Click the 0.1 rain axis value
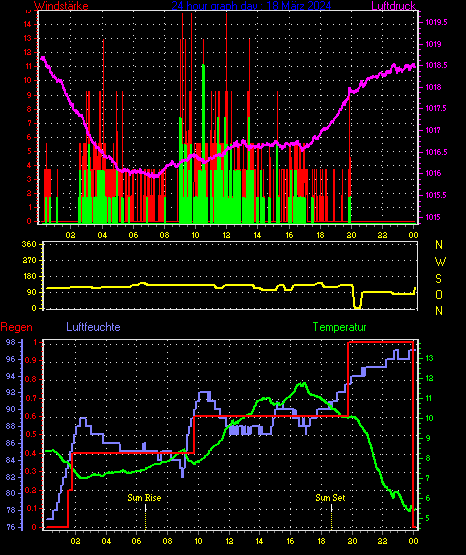 pyautogui.click(x=30, y=509)
